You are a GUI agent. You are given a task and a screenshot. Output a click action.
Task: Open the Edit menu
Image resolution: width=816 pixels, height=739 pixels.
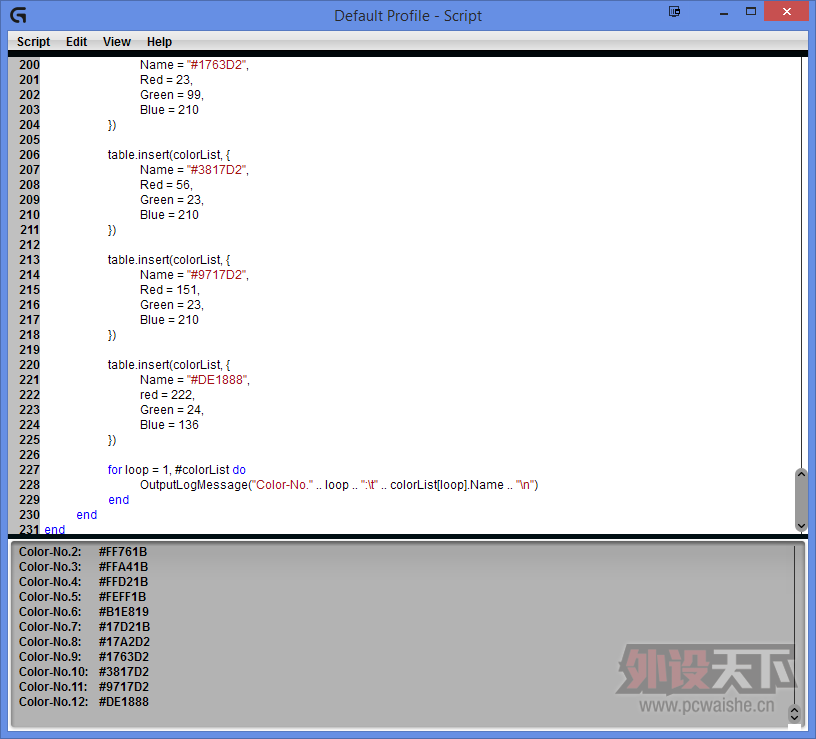pyautogui.click(x=76, y=42)
